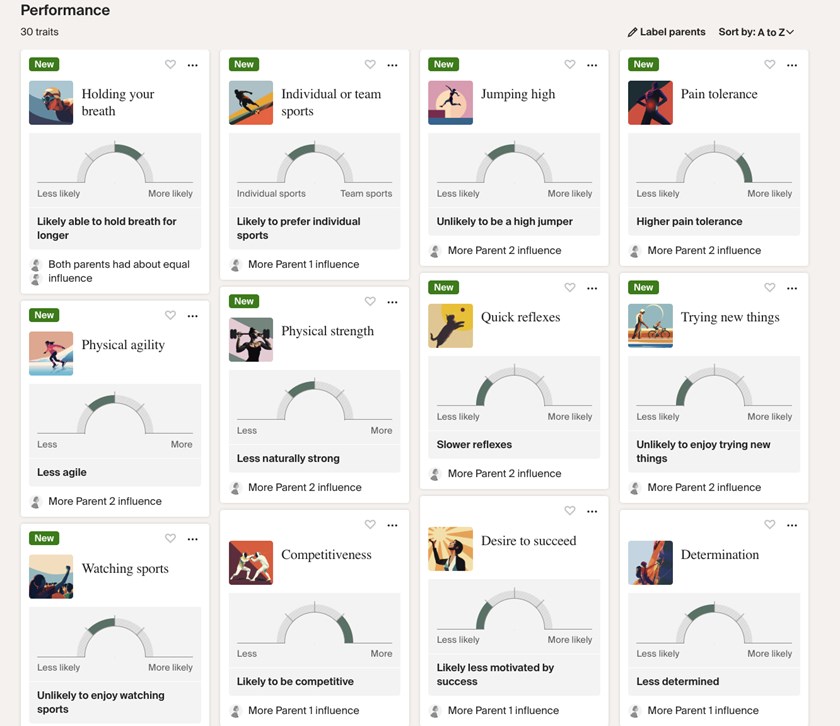The width and height of the screenshot is (840, 726).
Task: Open the Label parents option
Action: tap(672, 32)
